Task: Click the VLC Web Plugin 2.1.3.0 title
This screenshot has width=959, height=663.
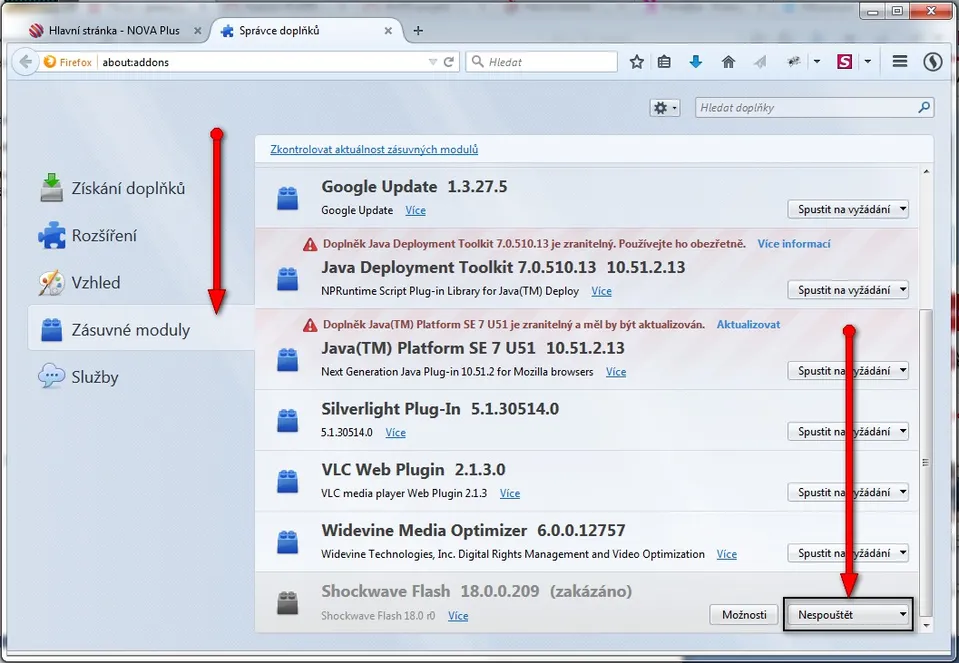Action: tap(413, 469)
